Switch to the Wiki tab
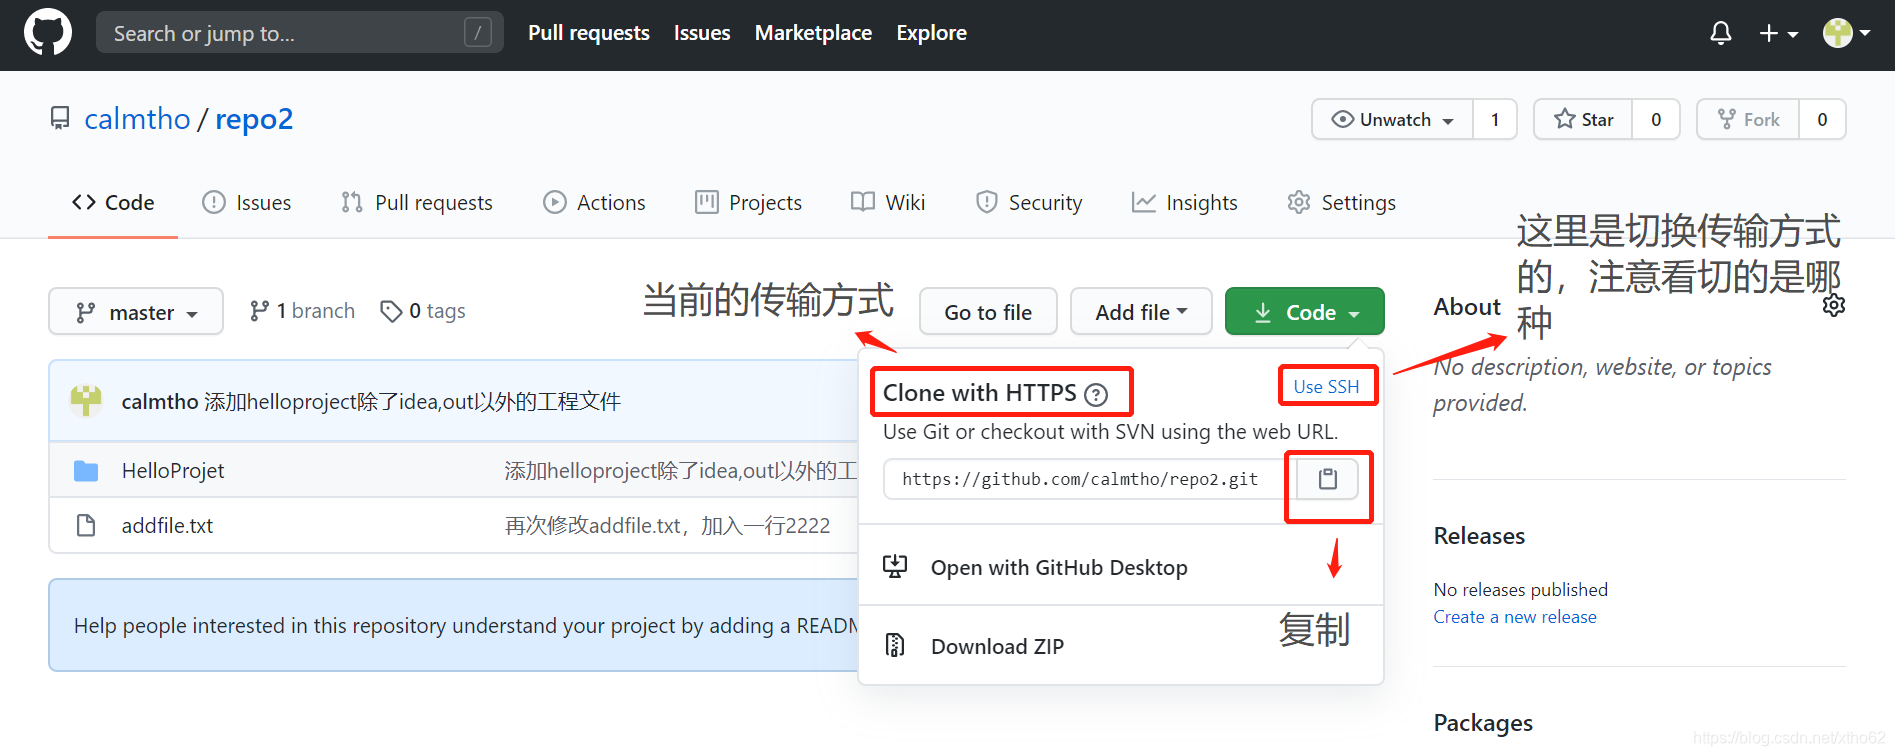Viewport: 1895px width, 756px height. 888,203
